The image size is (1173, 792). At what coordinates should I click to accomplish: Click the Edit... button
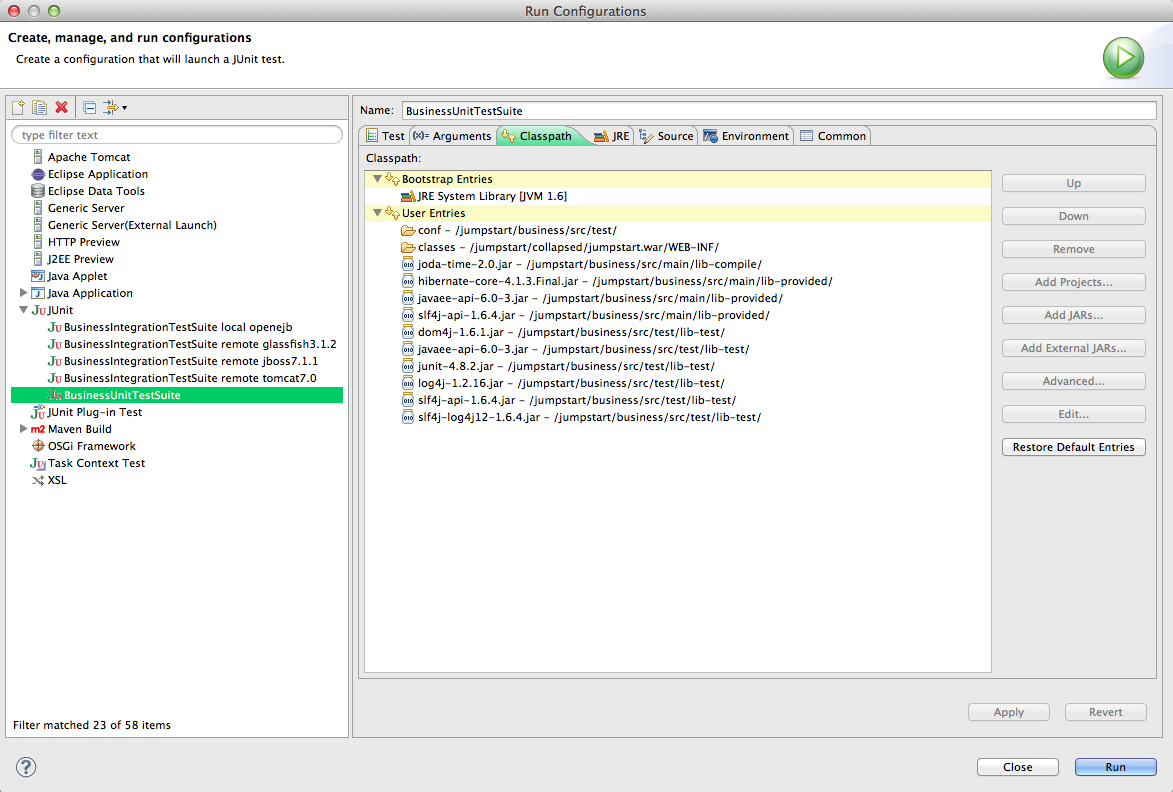click(x=1074, y=414)
